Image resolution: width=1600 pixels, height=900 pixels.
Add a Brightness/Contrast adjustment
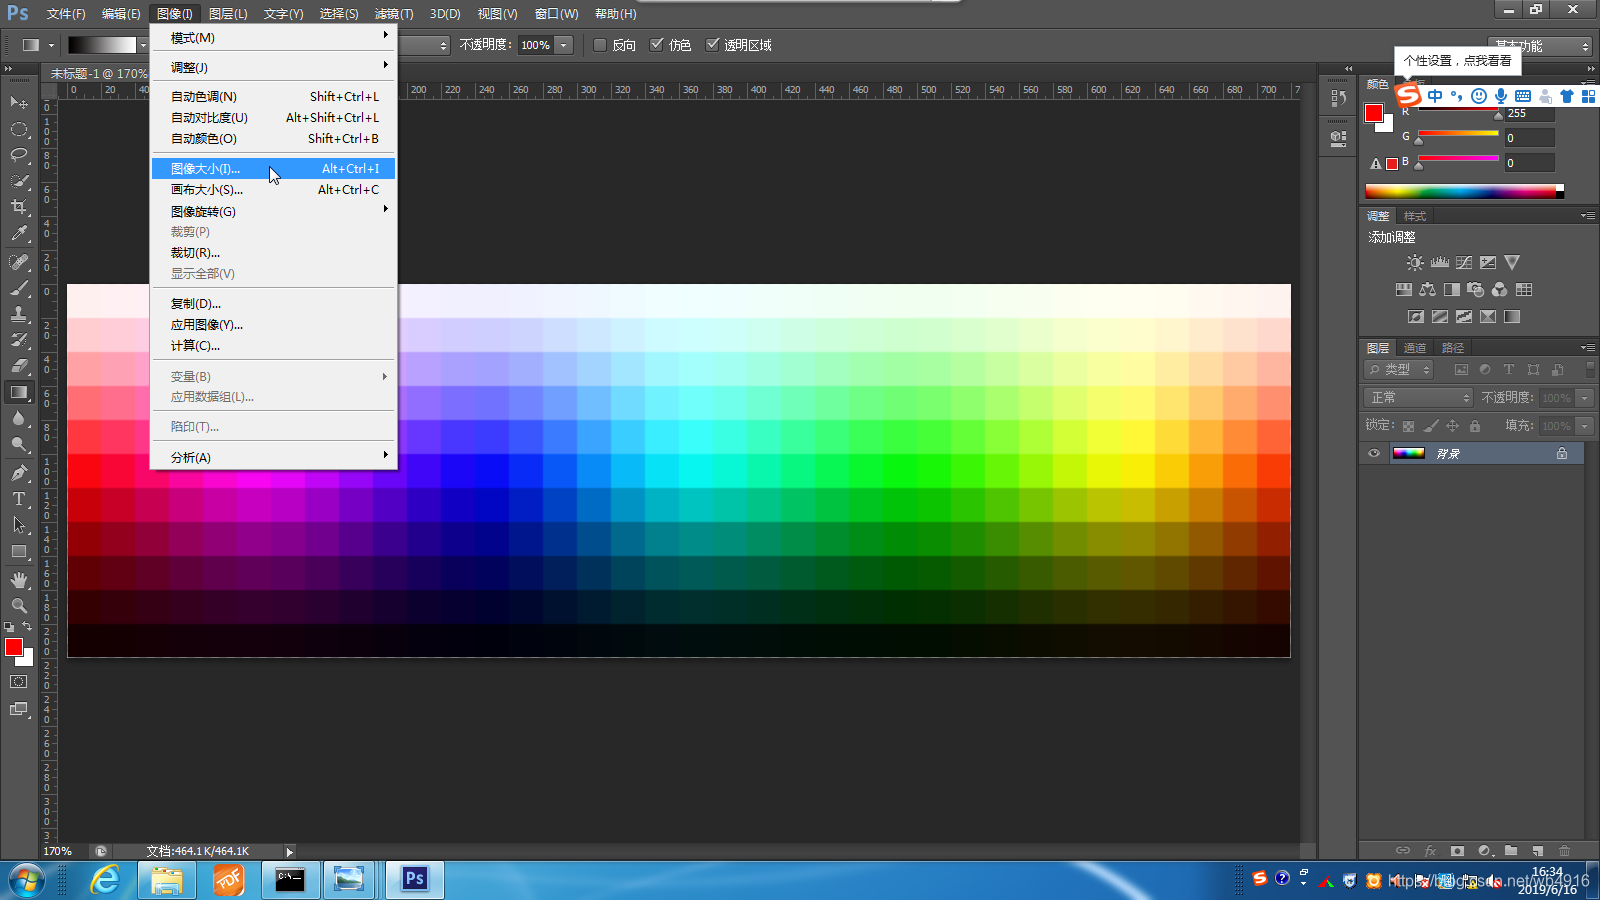pyautogui.click(x=1415, y=263)
